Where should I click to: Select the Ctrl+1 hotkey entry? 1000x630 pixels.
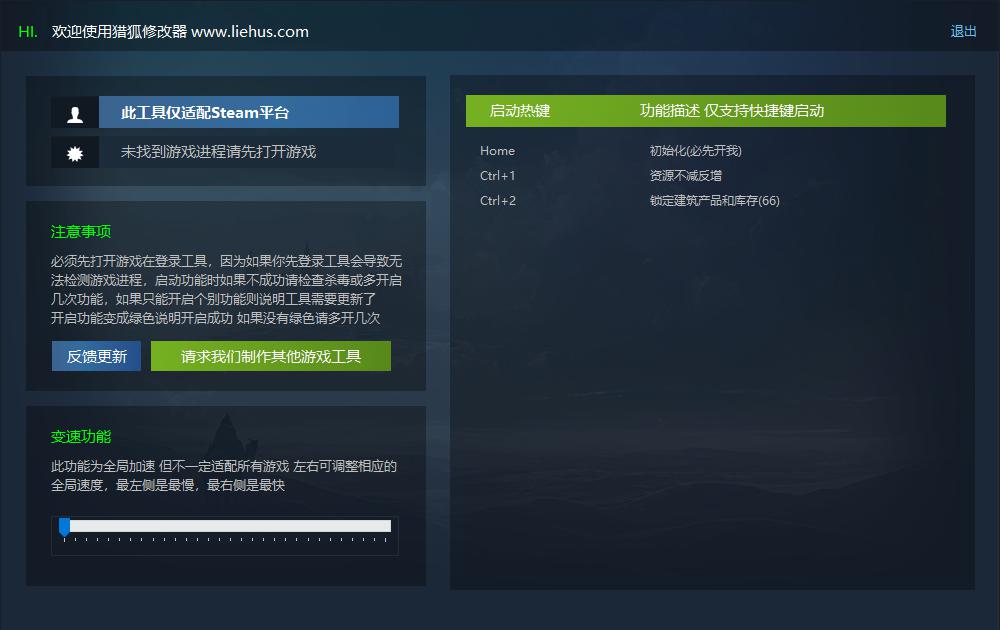click(x=497, y=175)
